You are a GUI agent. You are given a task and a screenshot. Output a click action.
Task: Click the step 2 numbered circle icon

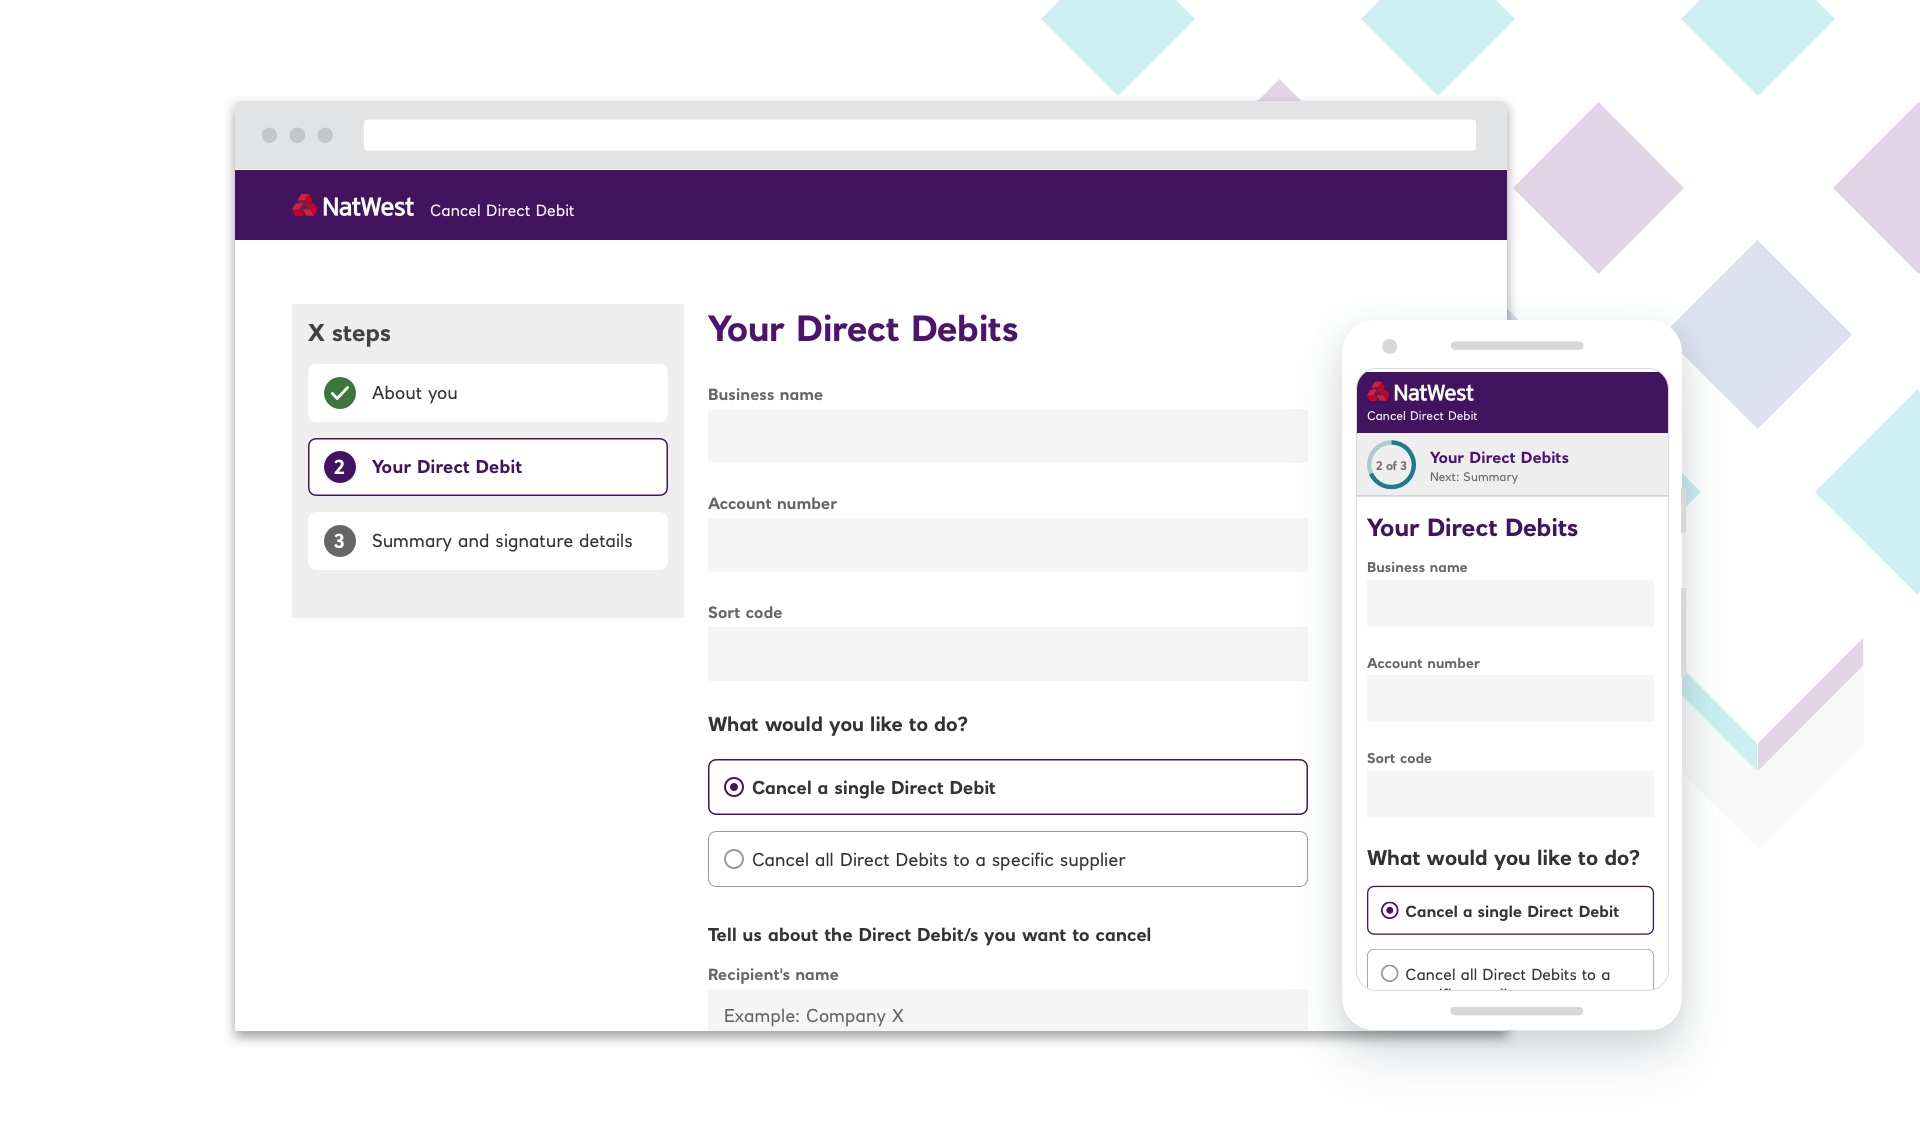338,466
